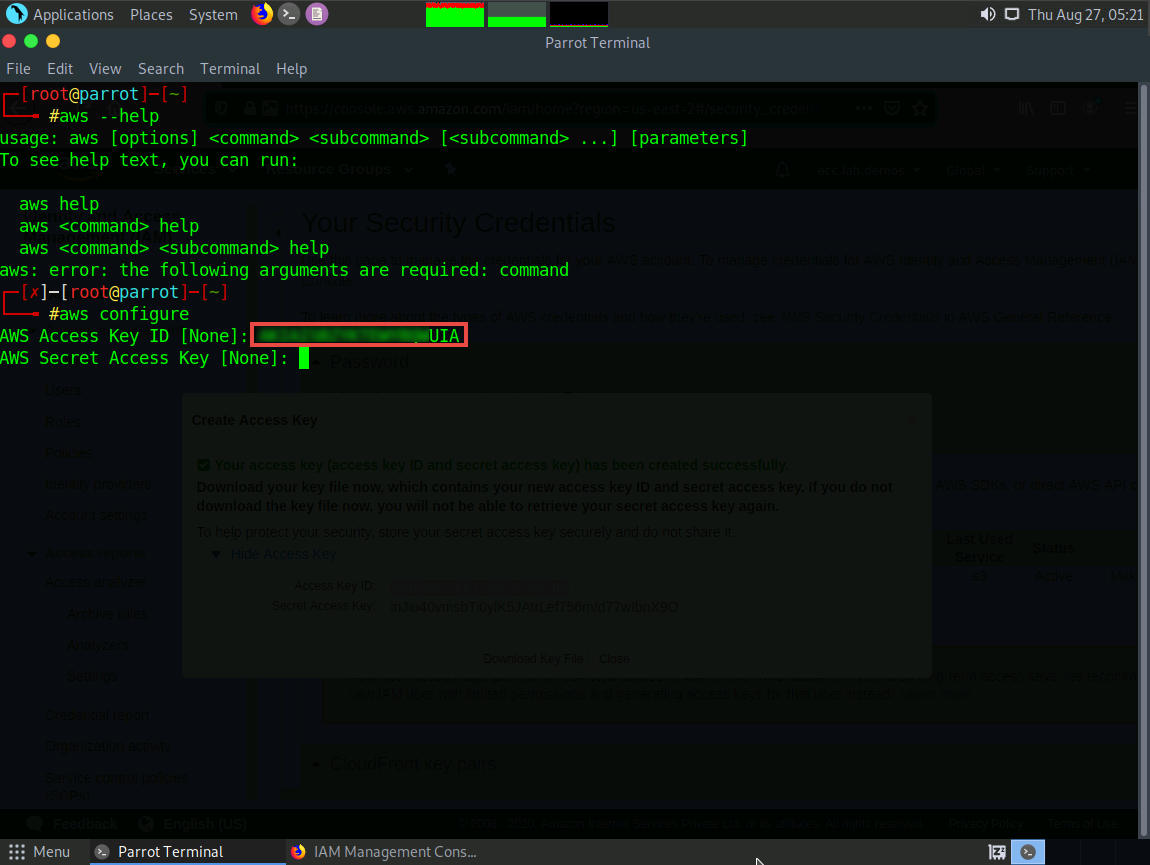Click the AWS Secret Access Key prompt cursor
Viewport: 1150px width, 865px height.
tap(303, 358)
